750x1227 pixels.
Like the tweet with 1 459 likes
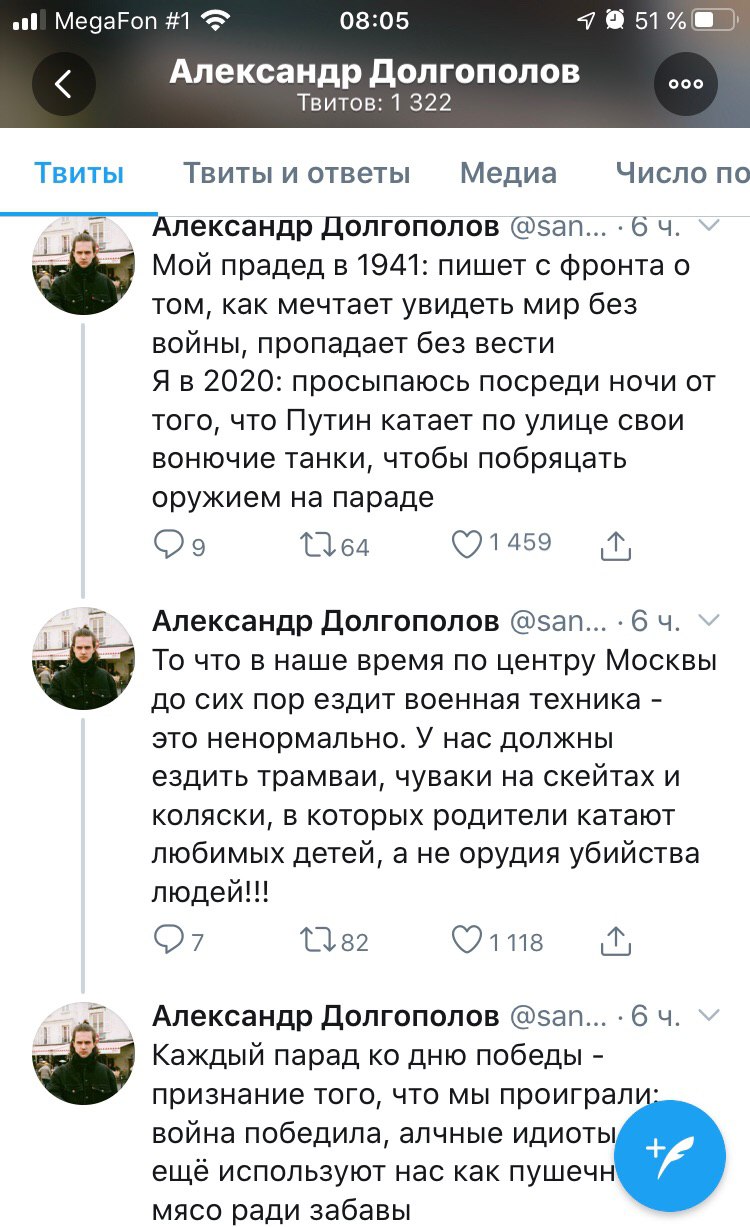[467, 544]
